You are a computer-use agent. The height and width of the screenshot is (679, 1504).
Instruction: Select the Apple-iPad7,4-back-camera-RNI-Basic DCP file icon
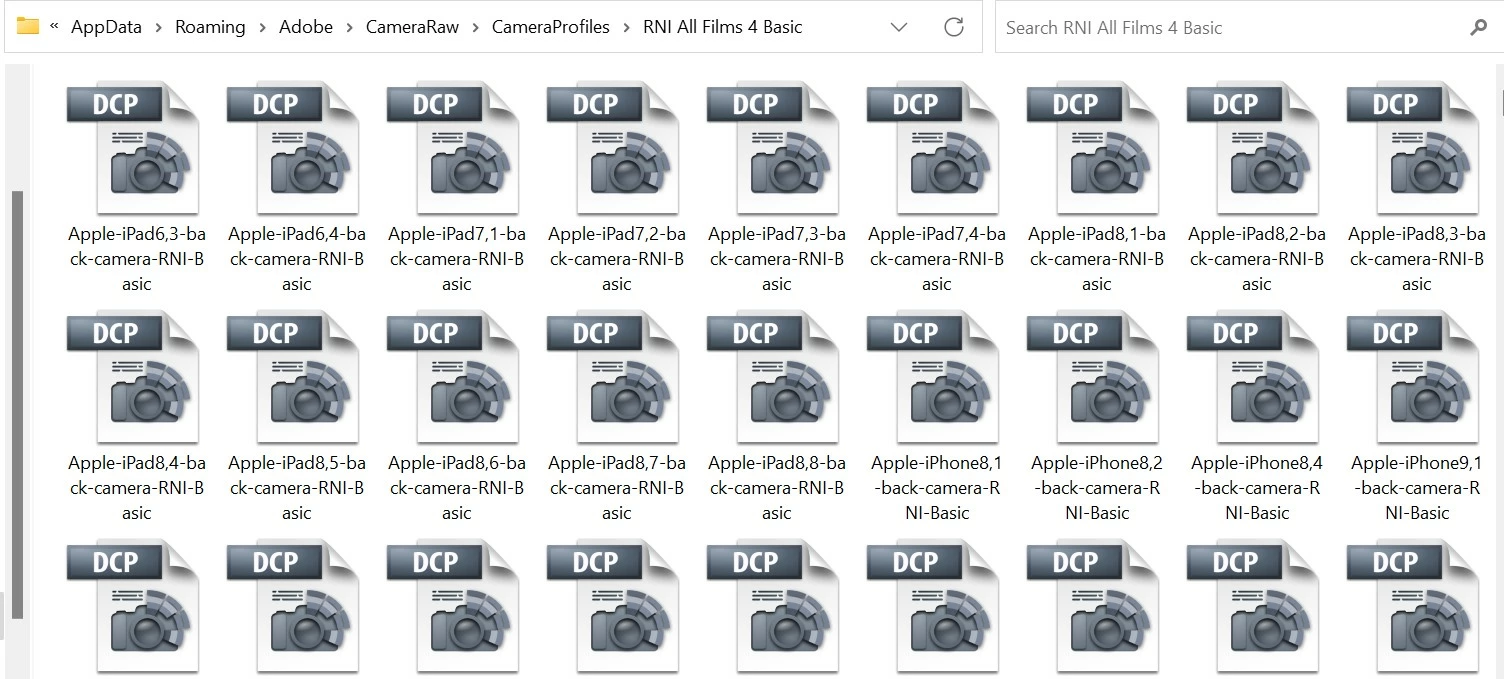[x=933, y=148]
